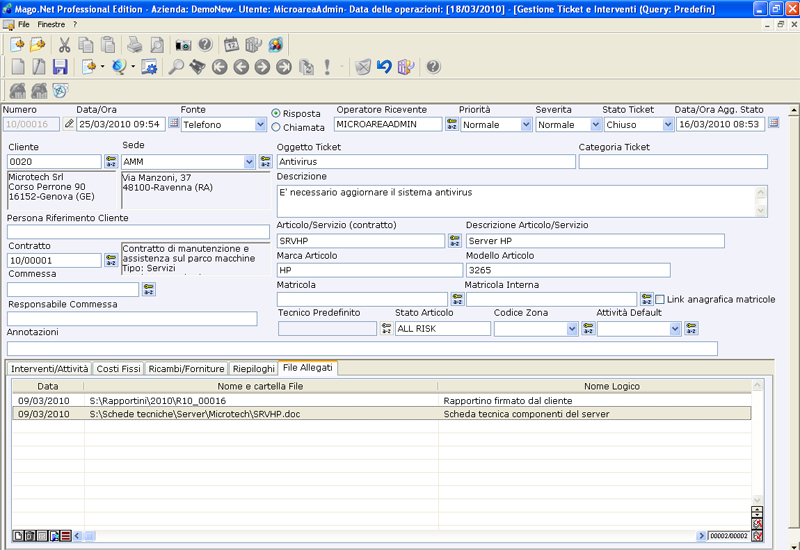Click the Save floppy disk icon
800x550 pixels.
tap(60, 67)
